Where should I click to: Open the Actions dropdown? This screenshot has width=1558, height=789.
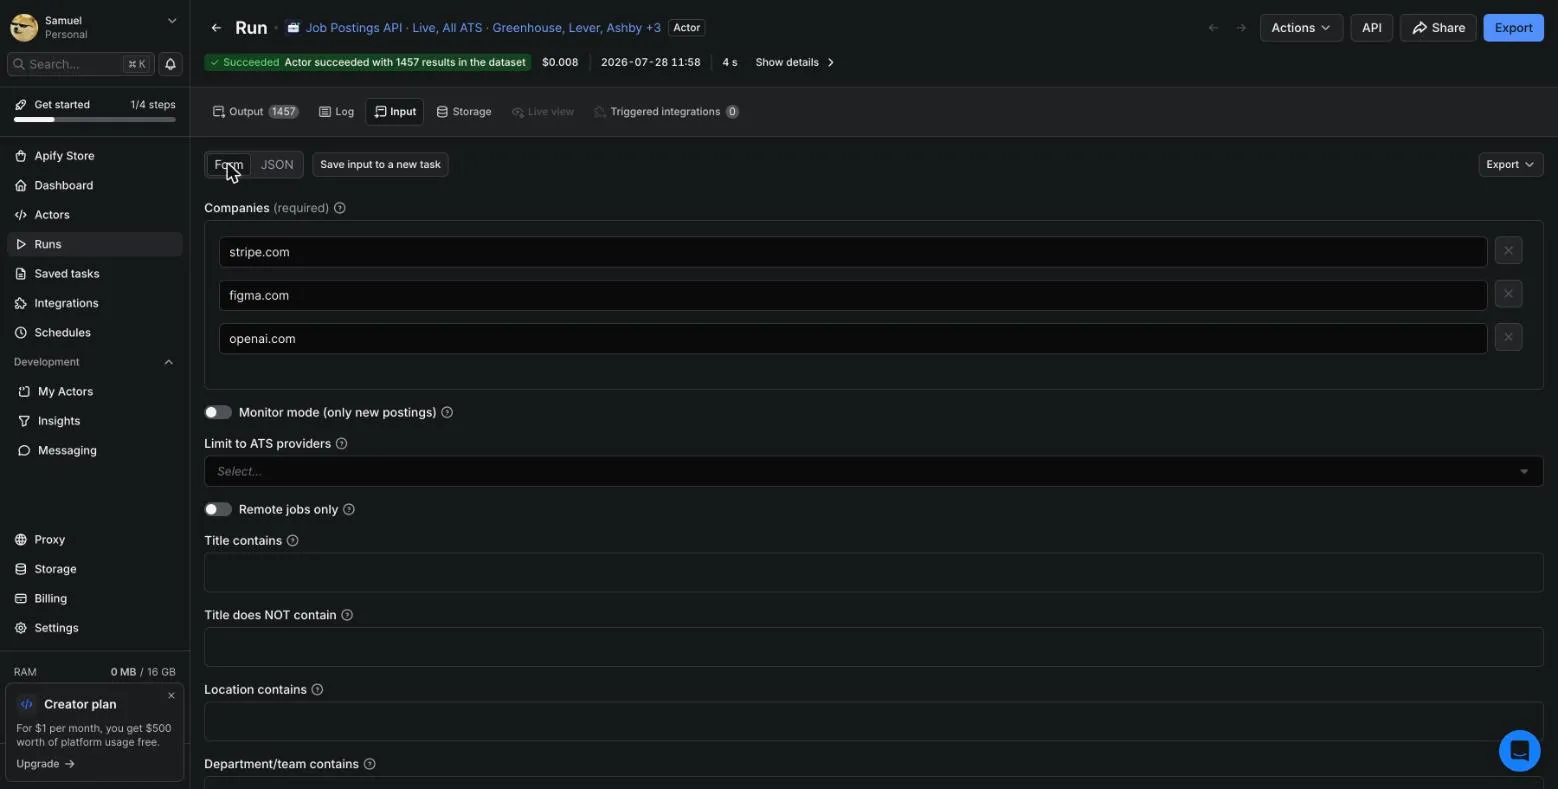tap(1301, 28)
